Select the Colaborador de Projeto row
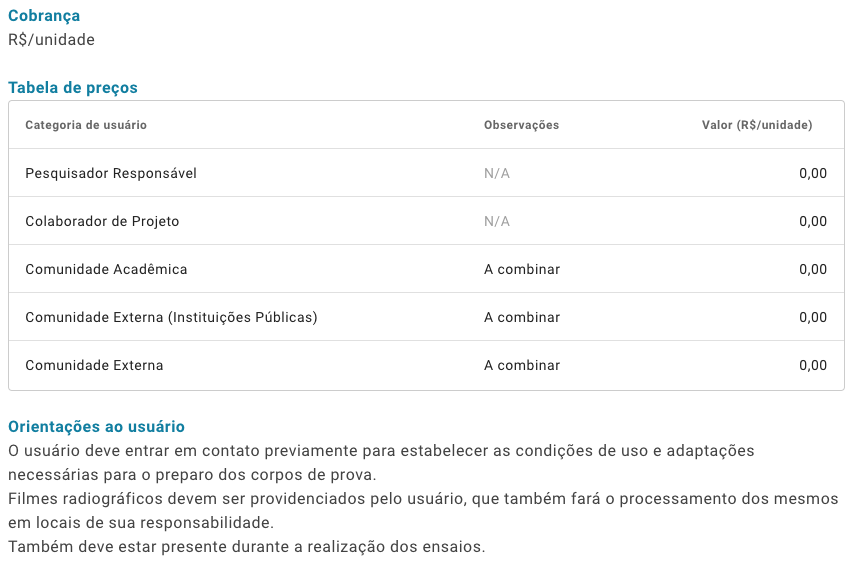The height and width of the screenshot is (563, 856). 426,221
